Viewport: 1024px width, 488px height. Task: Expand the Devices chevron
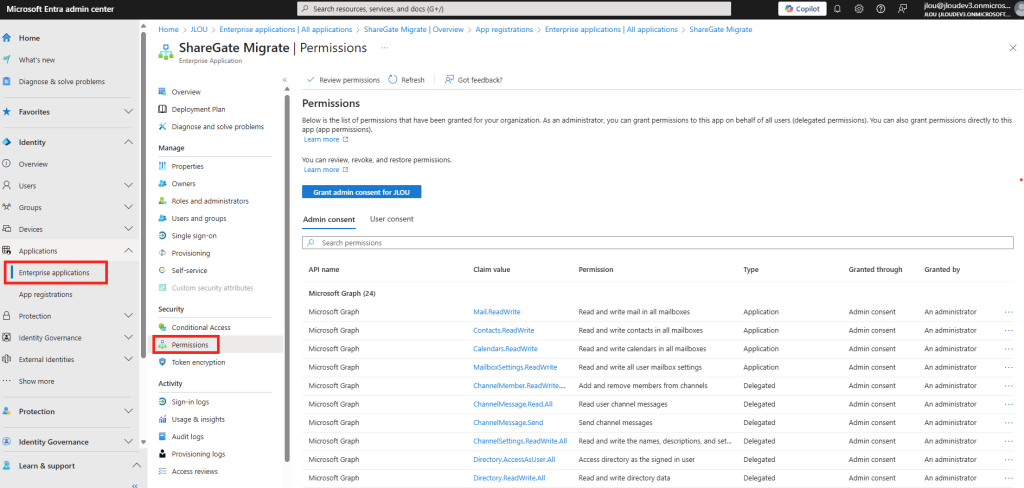[x=129, y=229]
